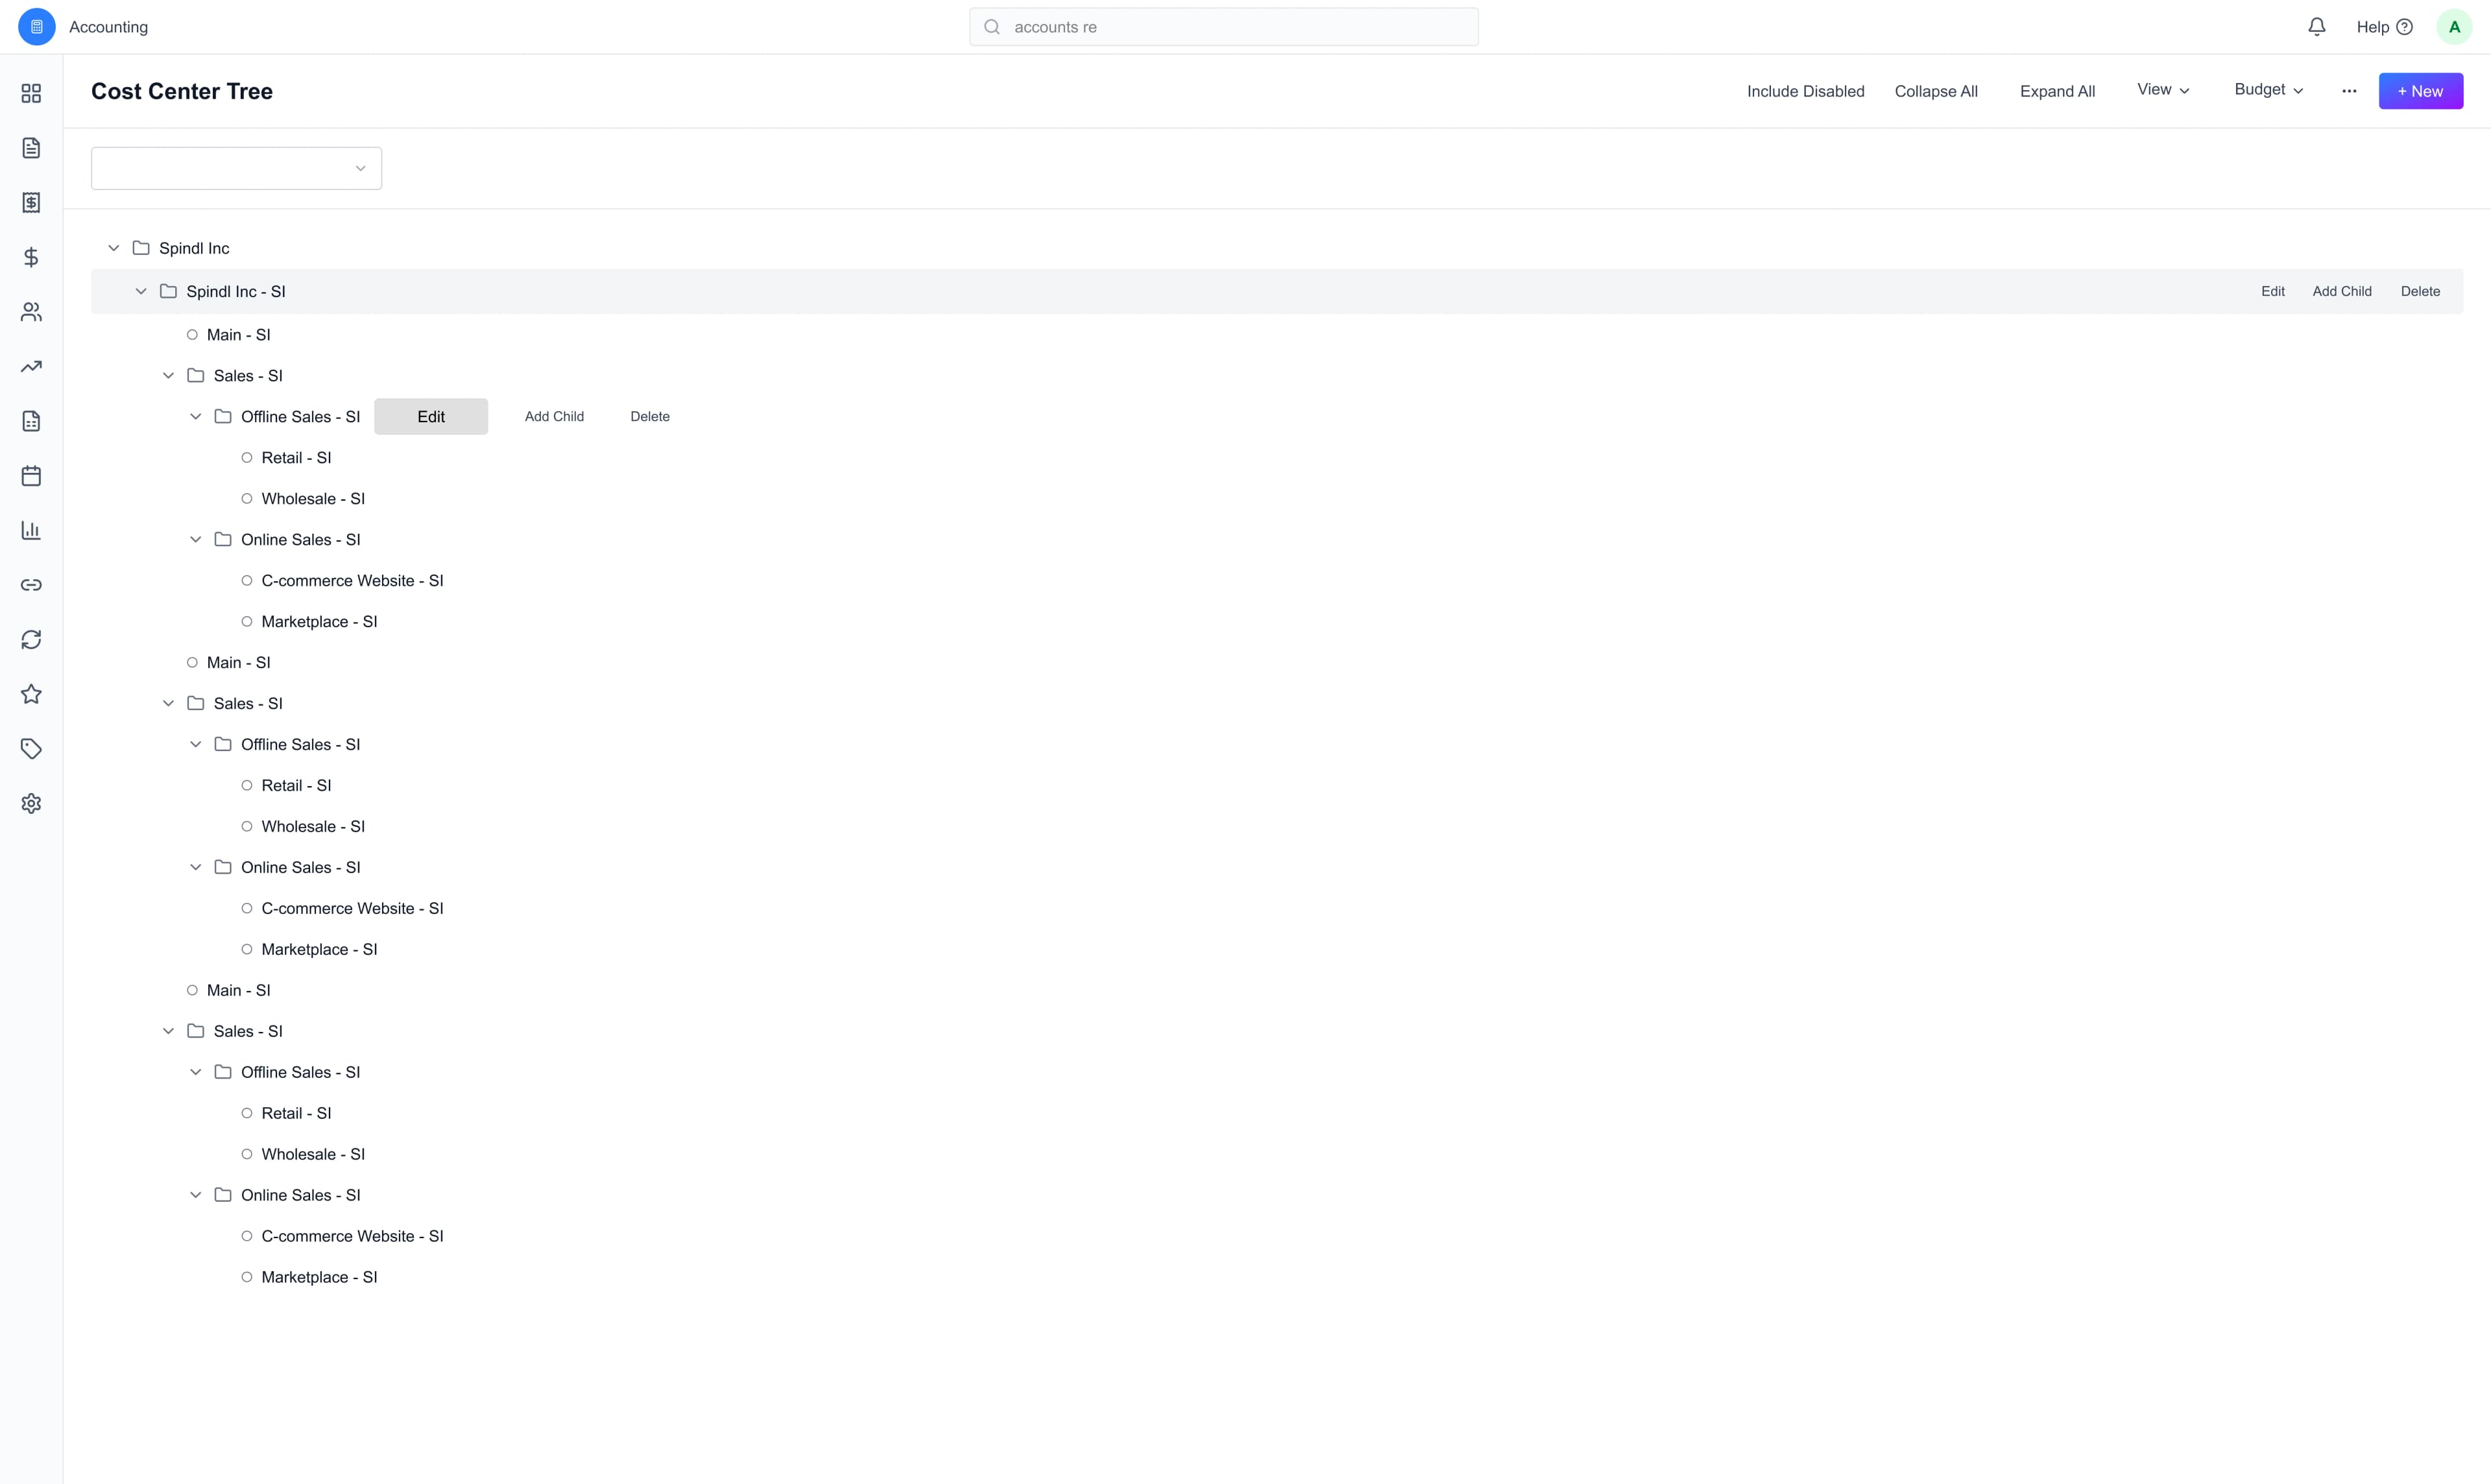The image size is (2491, 1484).
Task: Collapse the Offline Sales - SI node
Action: [196, 416]
